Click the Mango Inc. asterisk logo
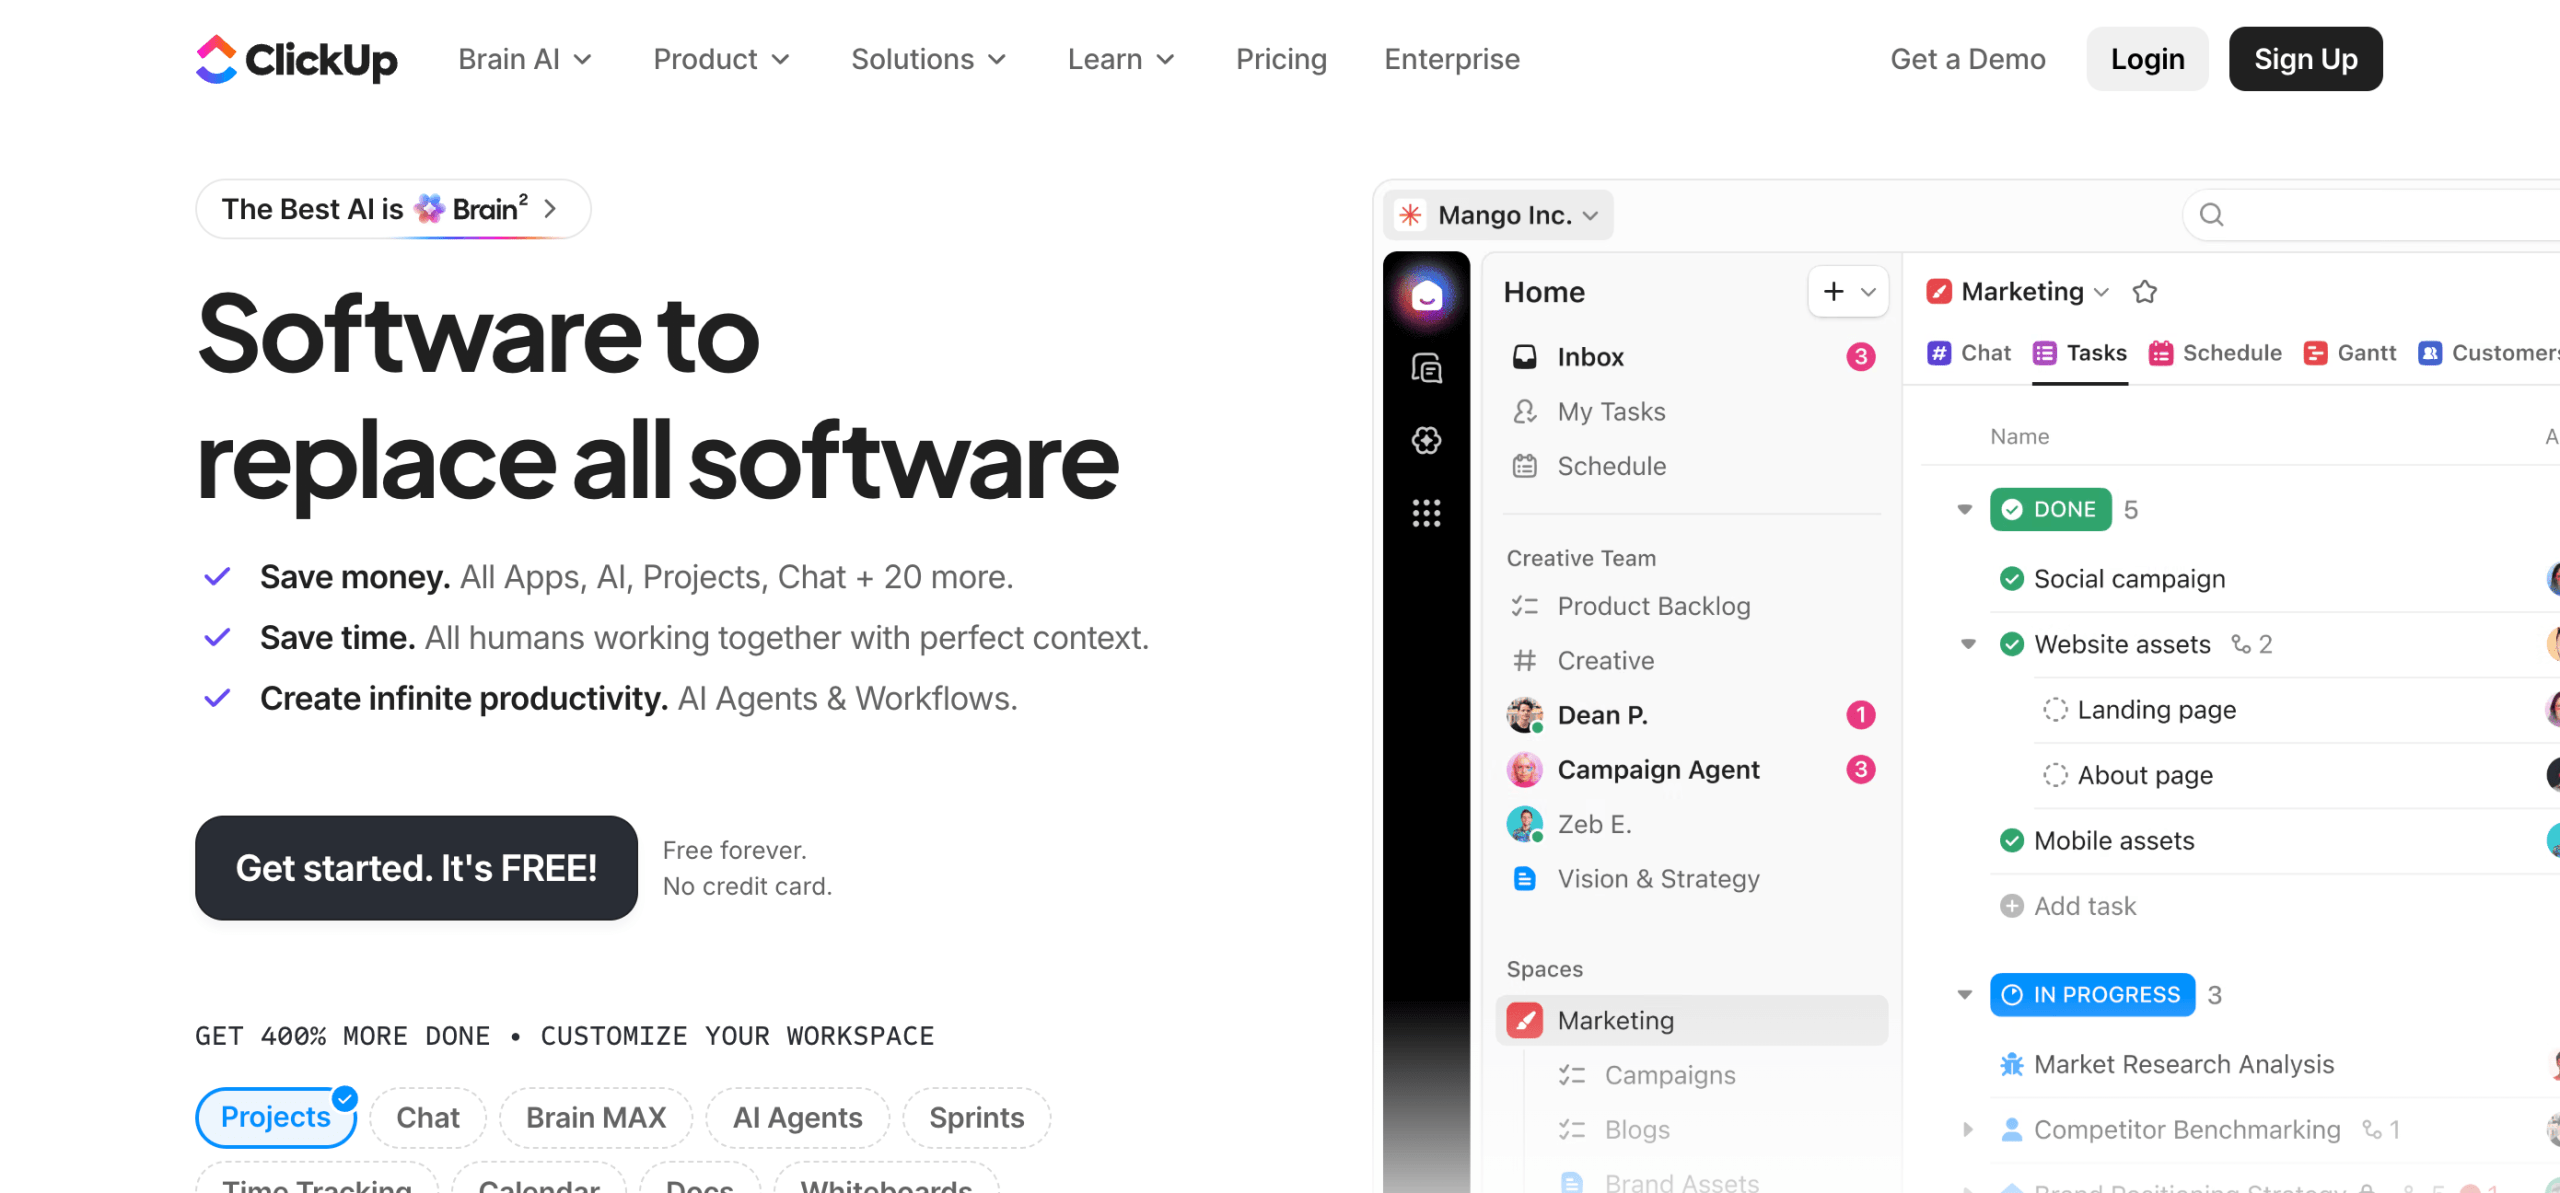This screenshot has height=1193, width=2560. pyautogui.click(x=1410, y=215)
